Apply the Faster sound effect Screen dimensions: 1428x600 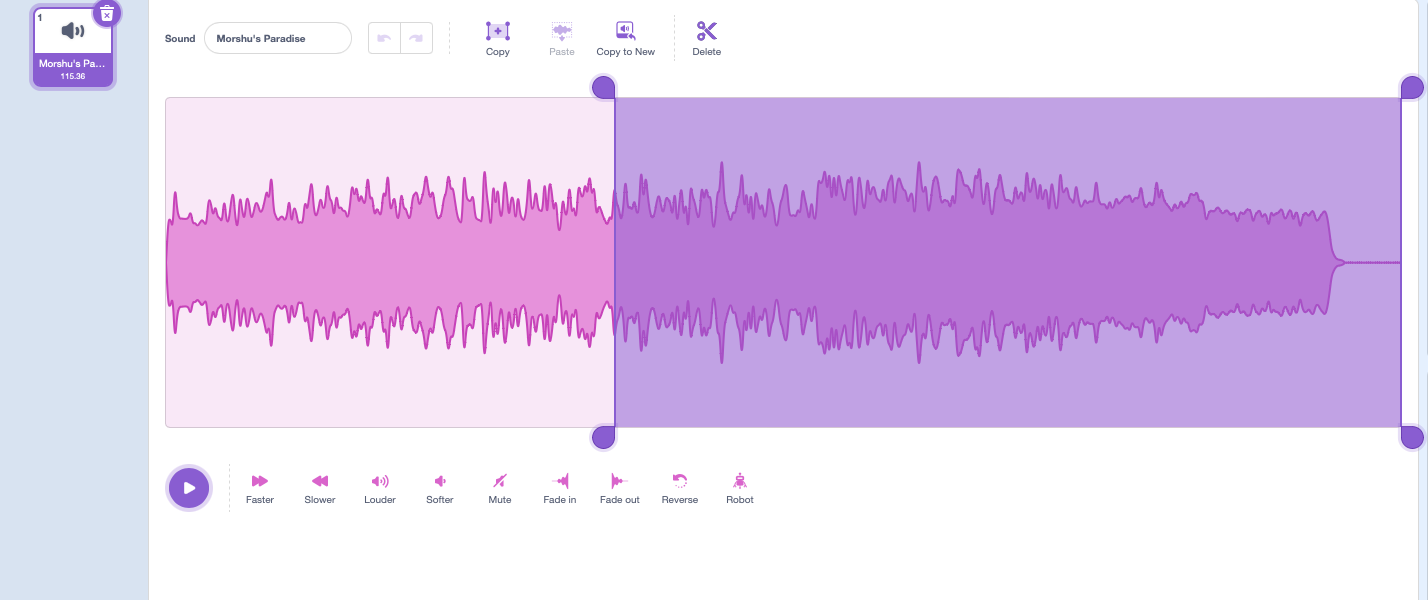click(260, 481)
